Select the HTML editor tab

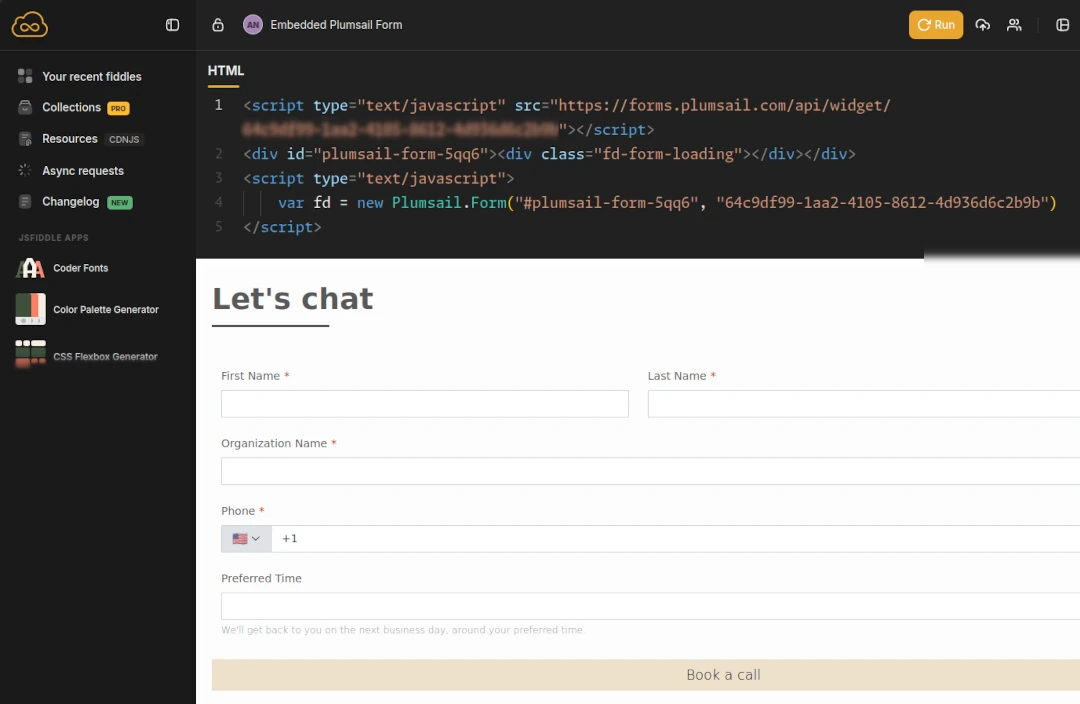coord(225,71)
